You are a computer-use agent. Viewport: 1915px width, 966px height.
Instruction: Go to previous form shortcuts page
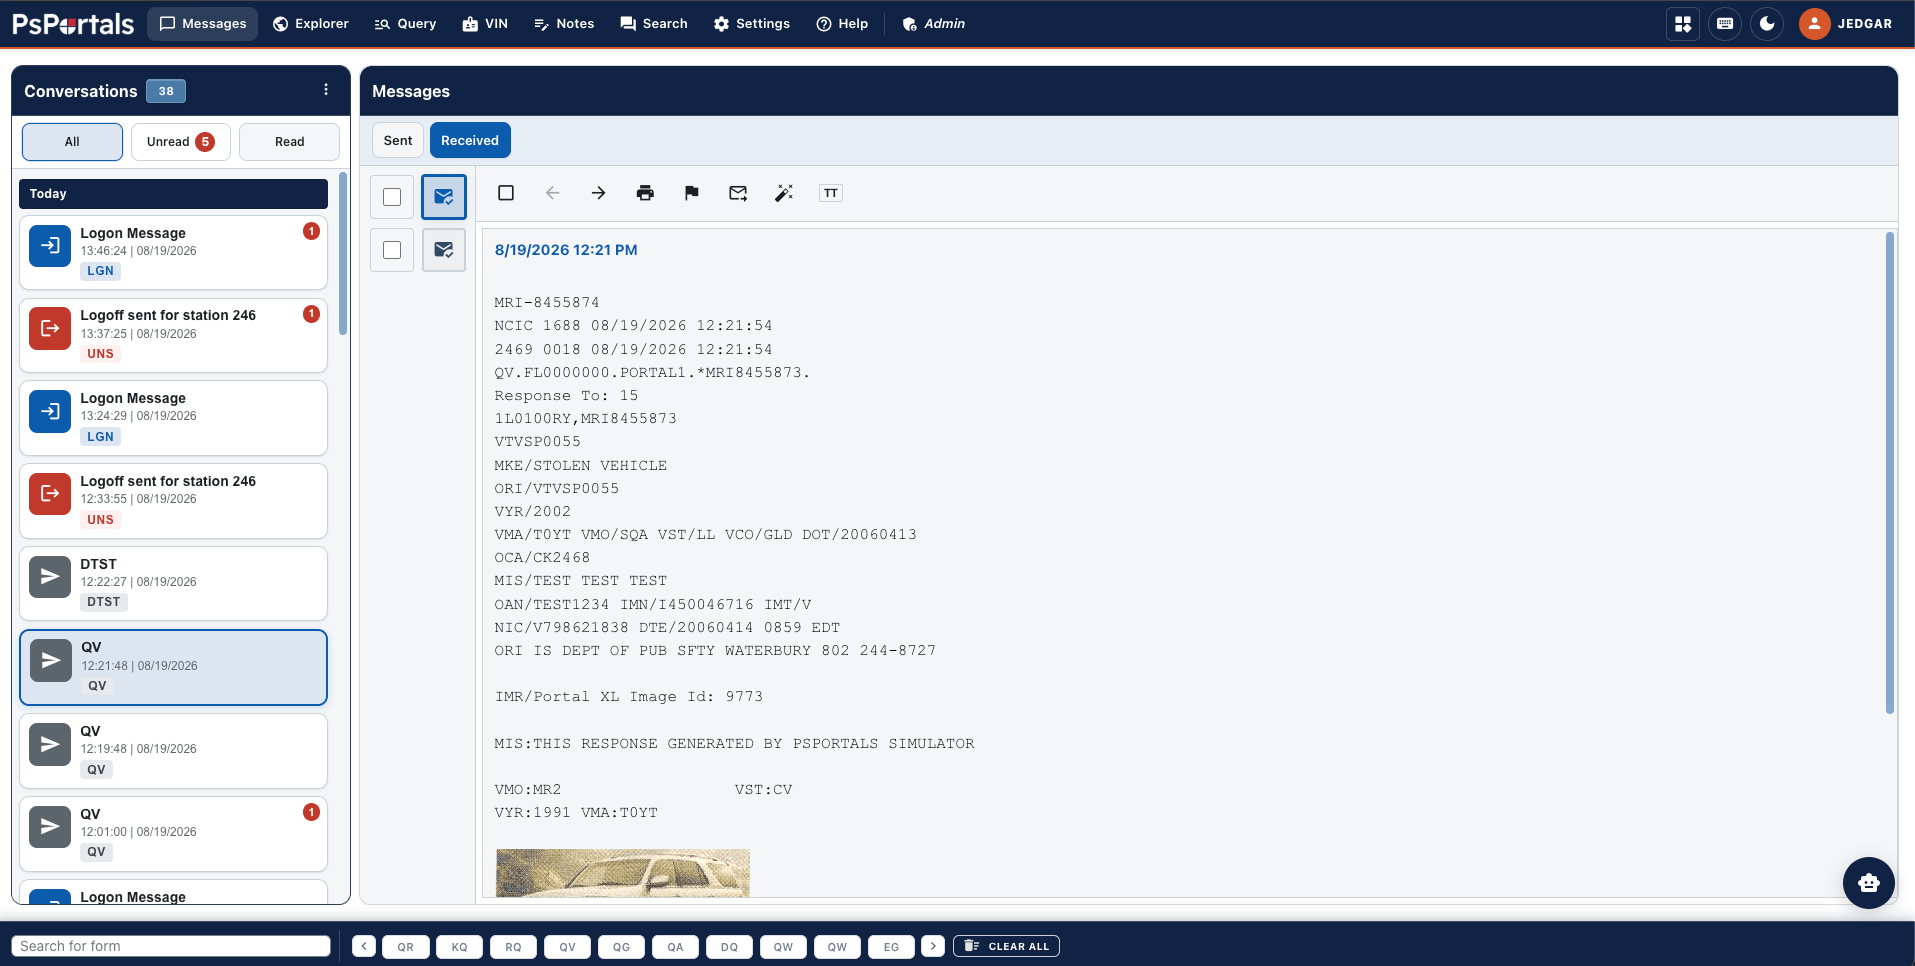tap(364, 946)
